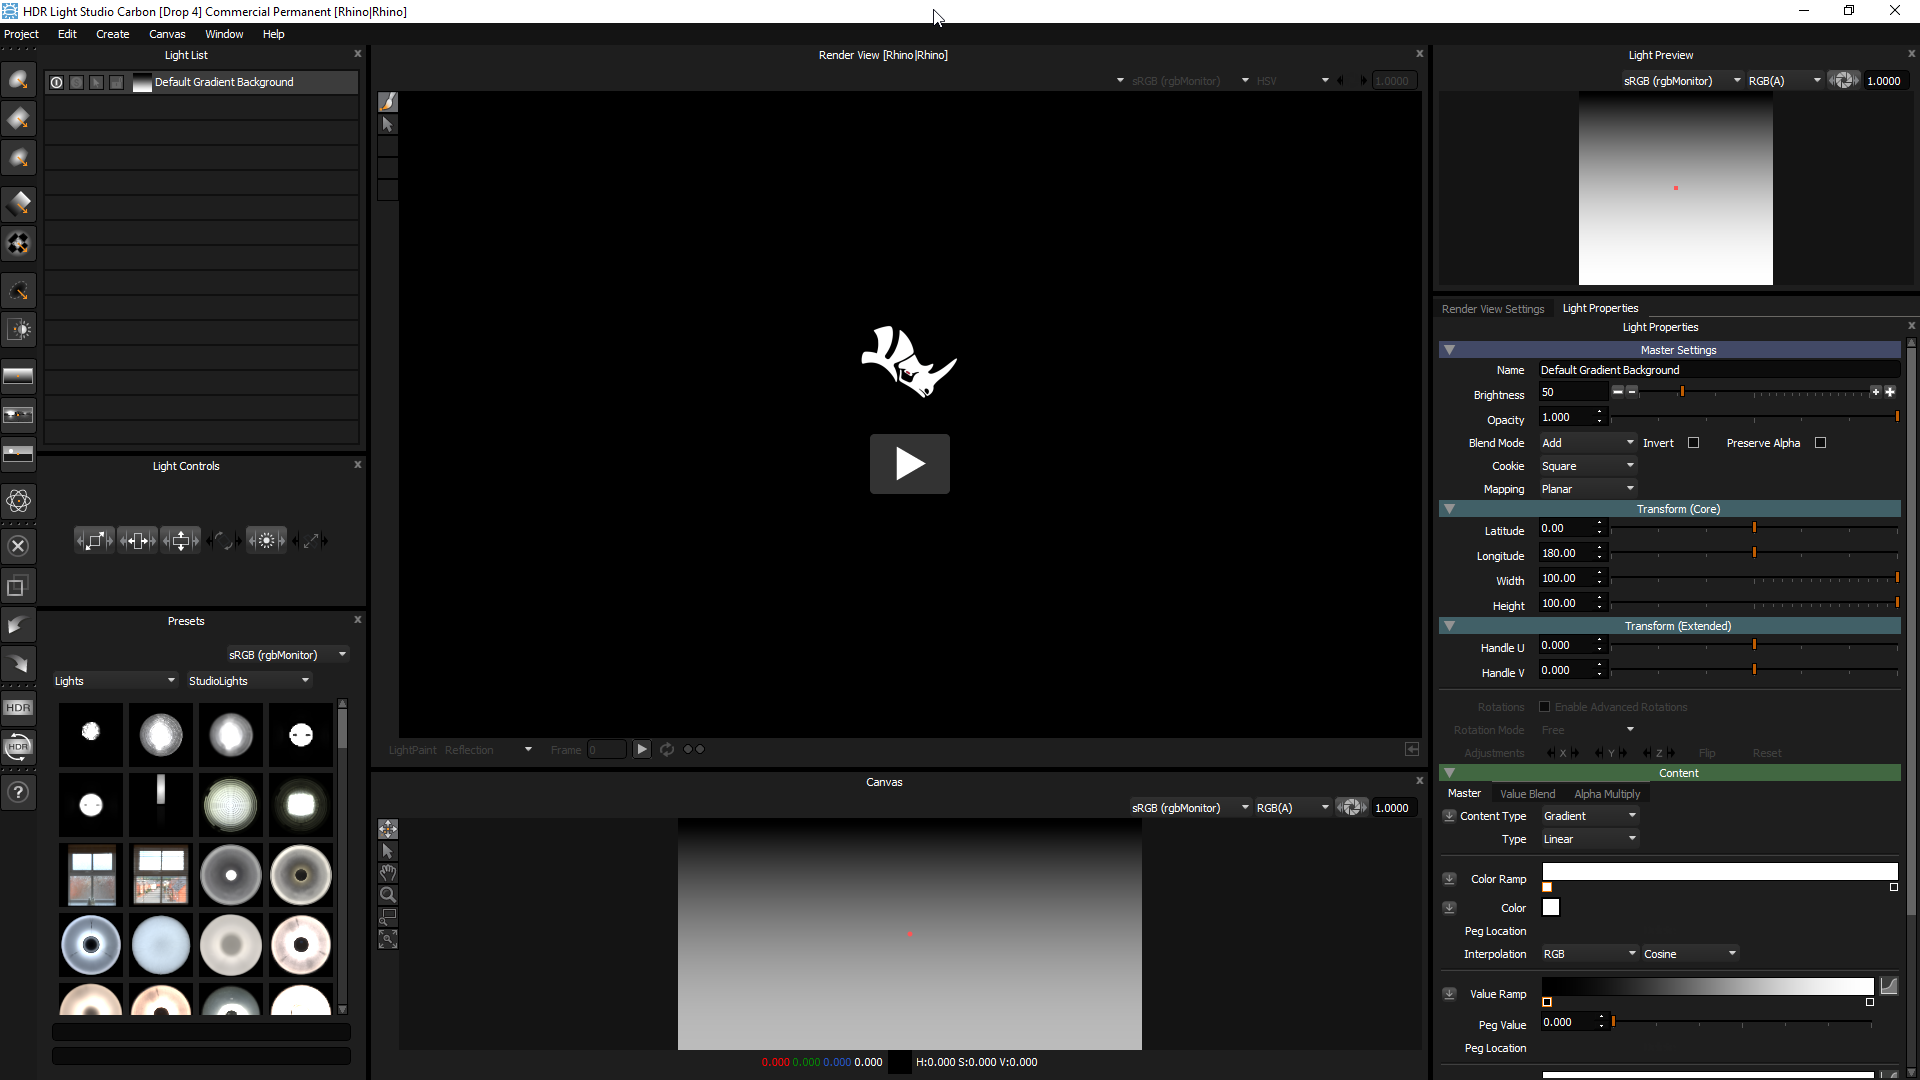Switch to the Alpha Multiply tab
Image resolution: width=1920 pixels, height=1080 pixels.
(1607, 794)
